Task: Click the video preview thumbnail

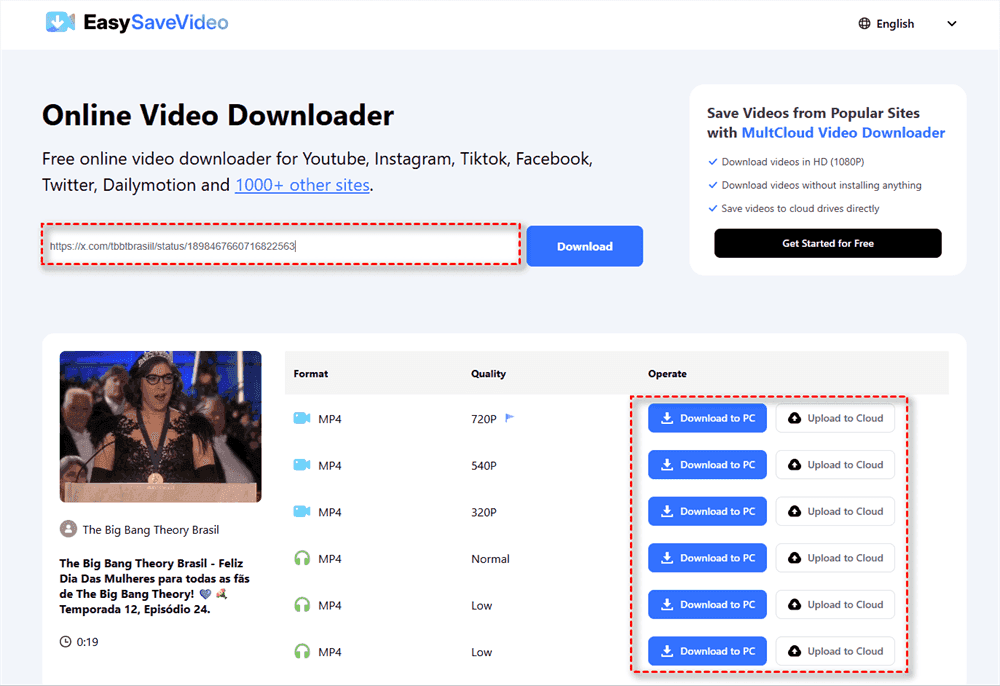Action: 161,427
